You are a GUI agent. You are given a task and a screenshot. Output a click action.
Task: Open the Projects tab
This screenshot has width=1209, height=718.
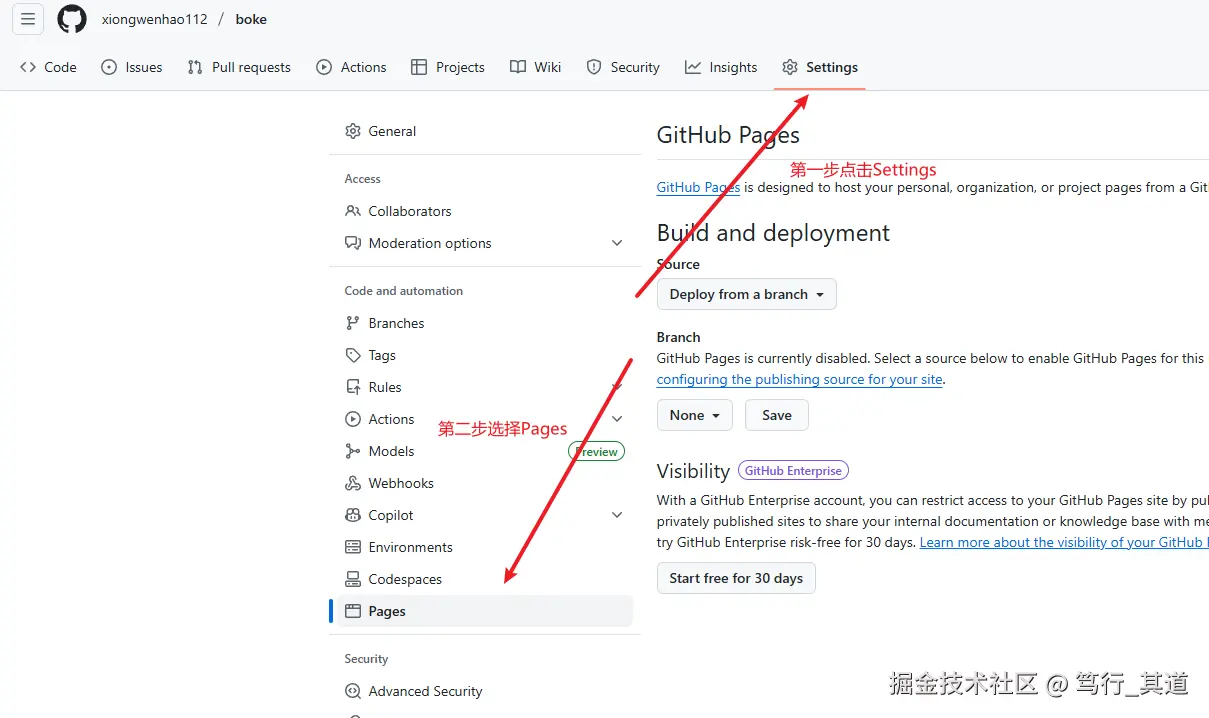(x=448, y=67)
